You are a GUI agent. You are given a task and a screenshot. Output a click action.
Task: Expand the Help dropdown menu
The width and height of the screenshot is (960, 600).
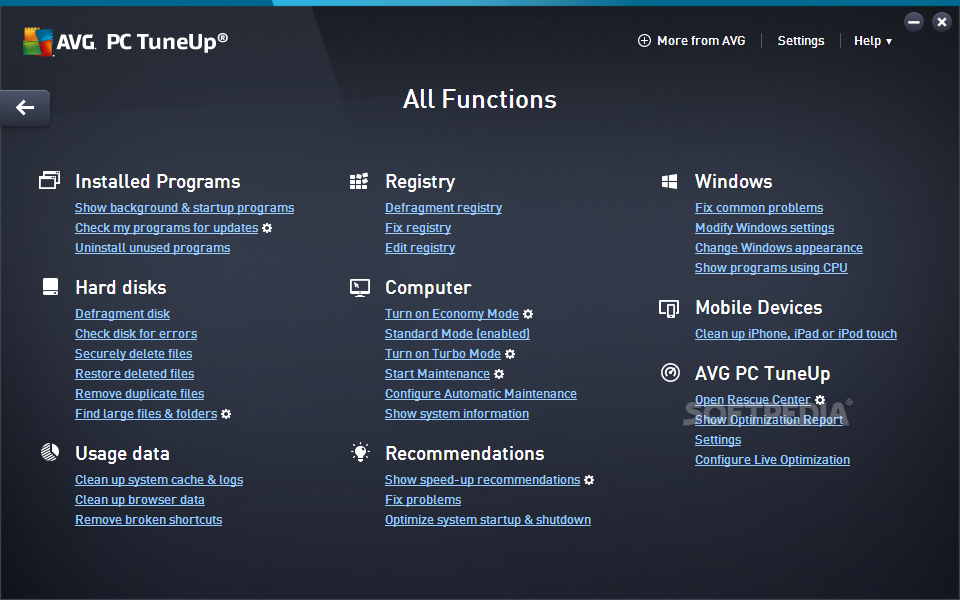(873, 41)
